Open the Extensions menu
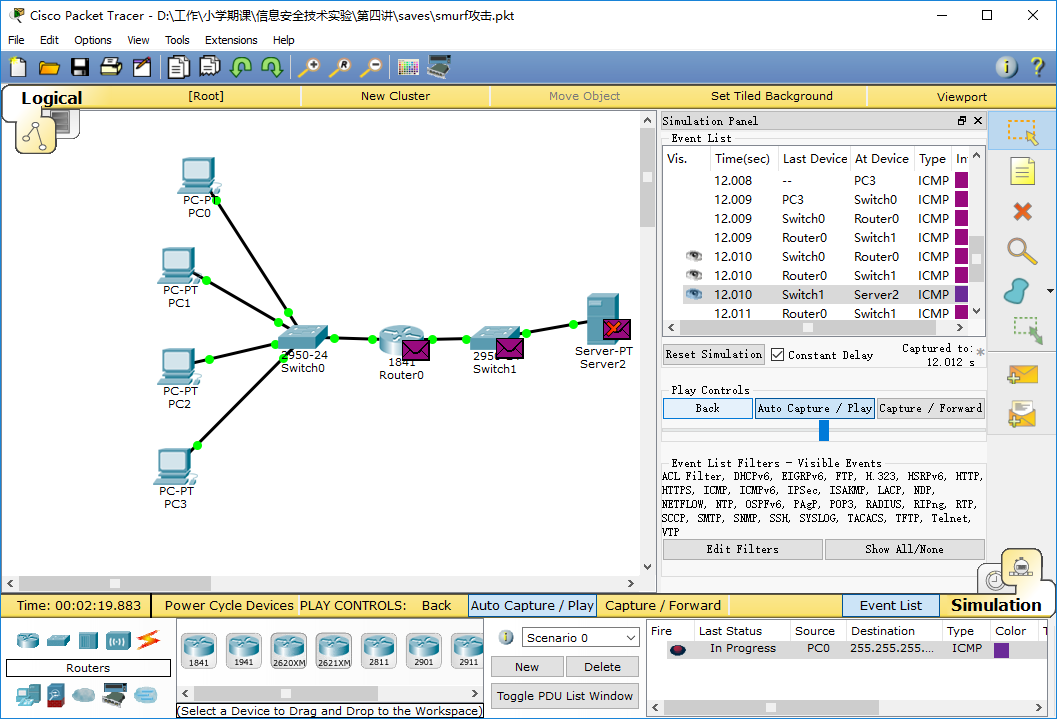1057x719 pixels. click(x=231, y=40)
